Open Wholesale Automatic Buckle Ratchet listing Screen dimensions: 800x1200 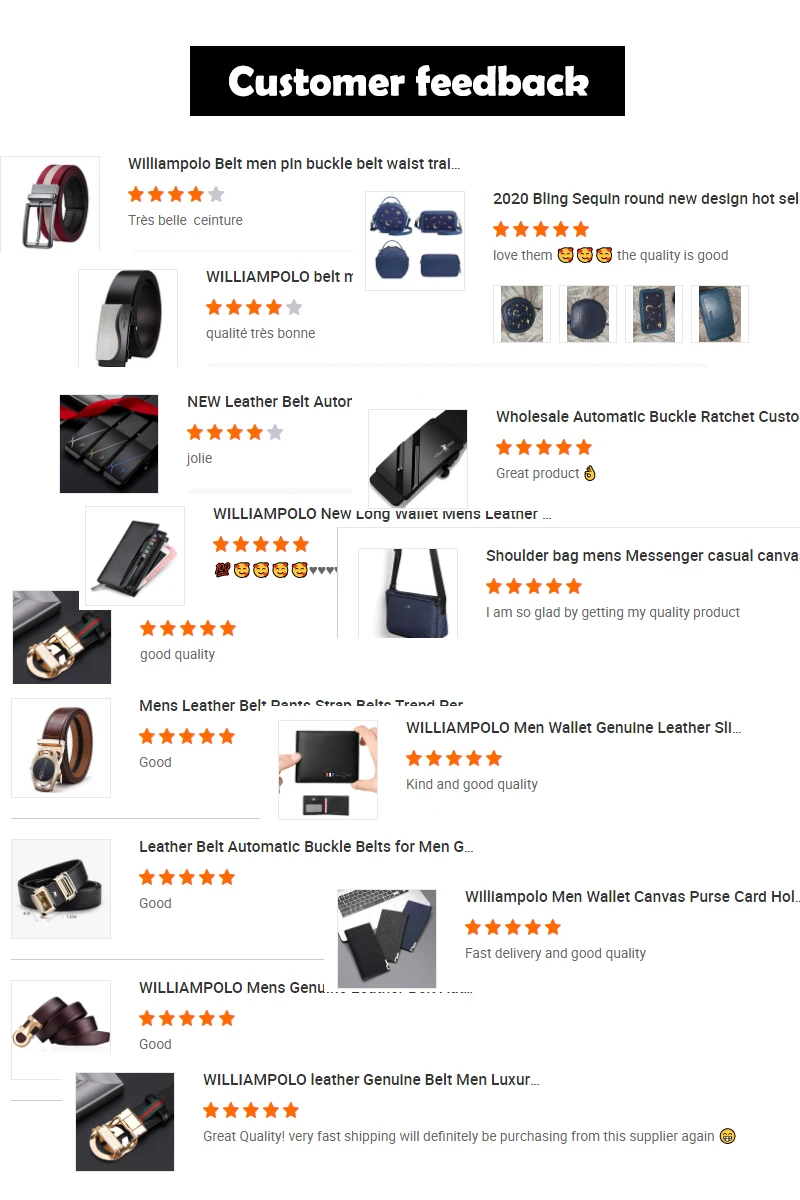click(x=647, y=417)
